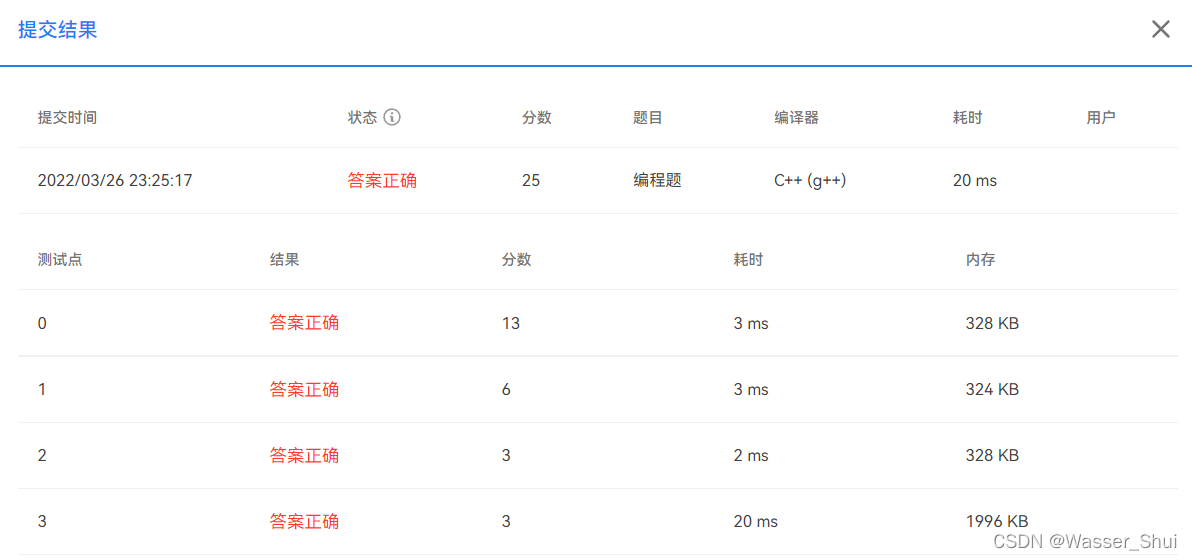Click 答案正确 result for test point 3

[x=304, y=522]
